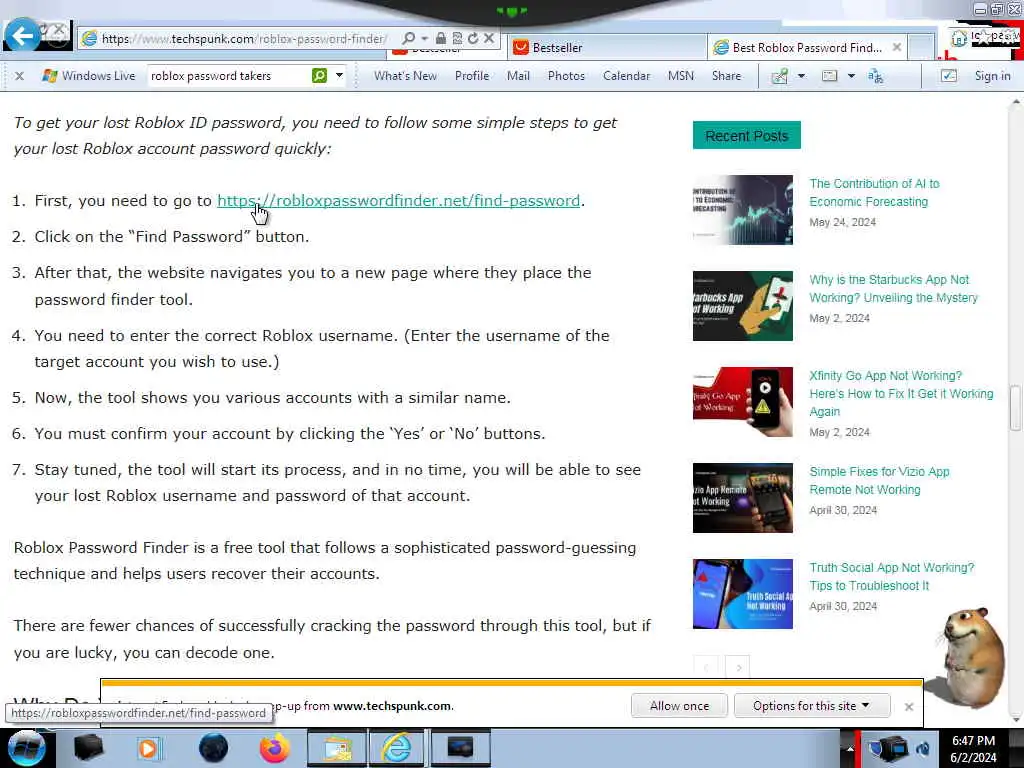Switch to Best Roblox Password Finder tab
This screenshot has width=1024, height=768.
point(806,47)
